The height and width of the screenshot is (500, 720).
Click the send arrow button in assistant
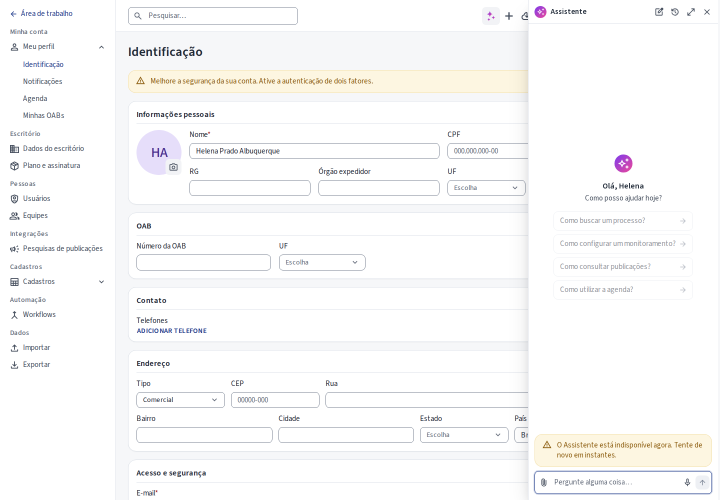click(x=702, y=482)
